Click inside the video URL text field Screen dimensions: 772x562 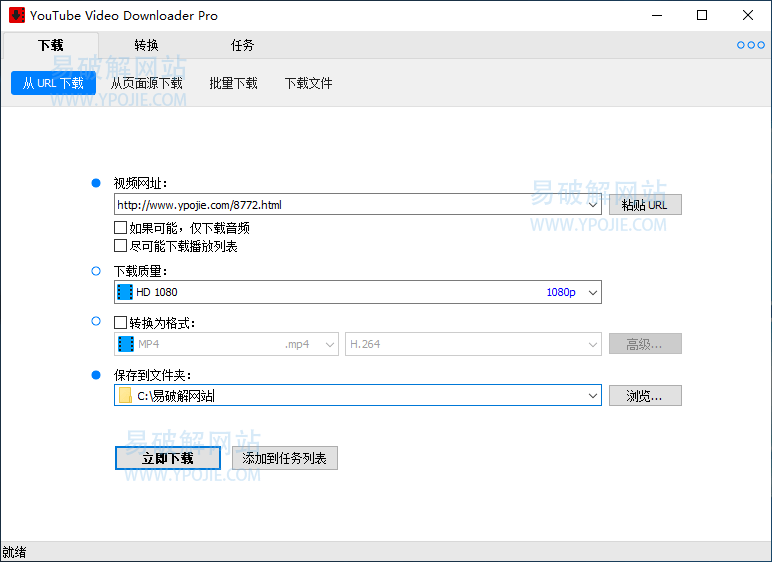coord(340,205)
